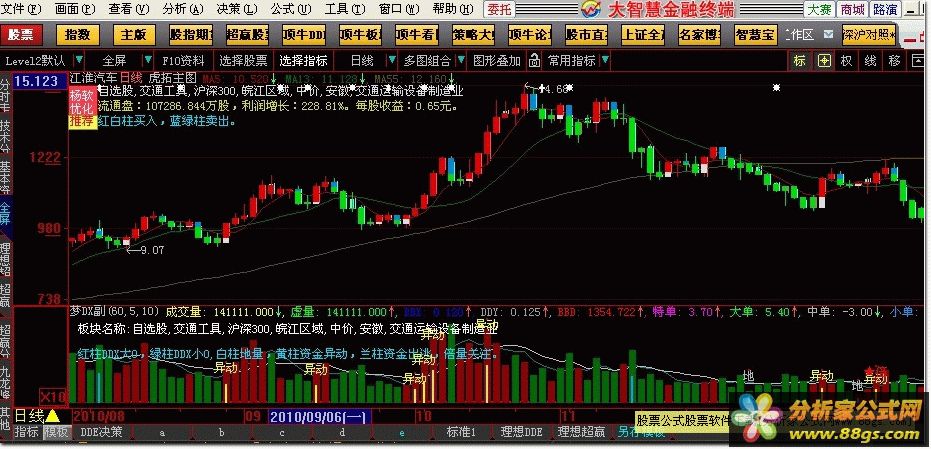Viewport: 931px width, 449px height.
Task: Toggle the padlock lock icon
Action: (534, 61)
